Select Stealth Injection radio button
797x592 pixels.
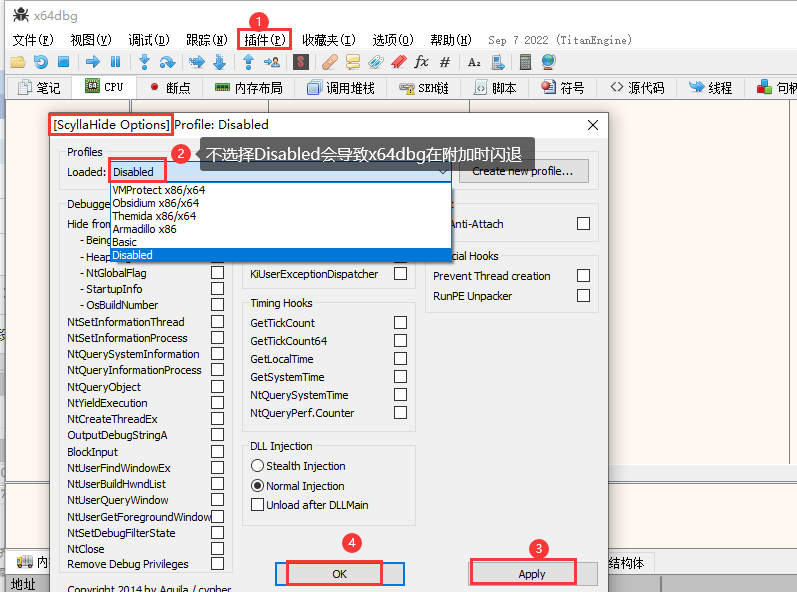[258, 465]
